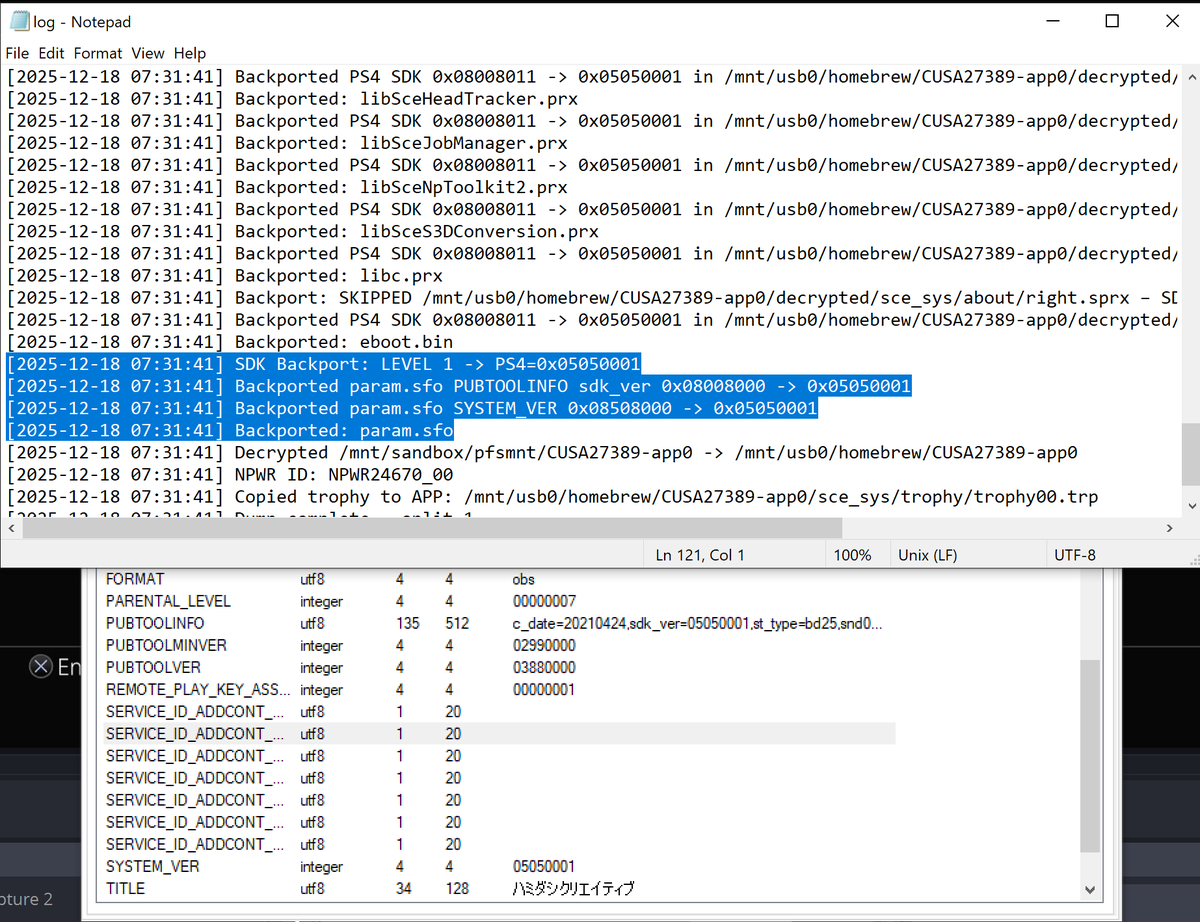Click the SFO table vertical scrollbar thumb
The width and height of the screenshot is (1200, 922).
point(1090,755)
